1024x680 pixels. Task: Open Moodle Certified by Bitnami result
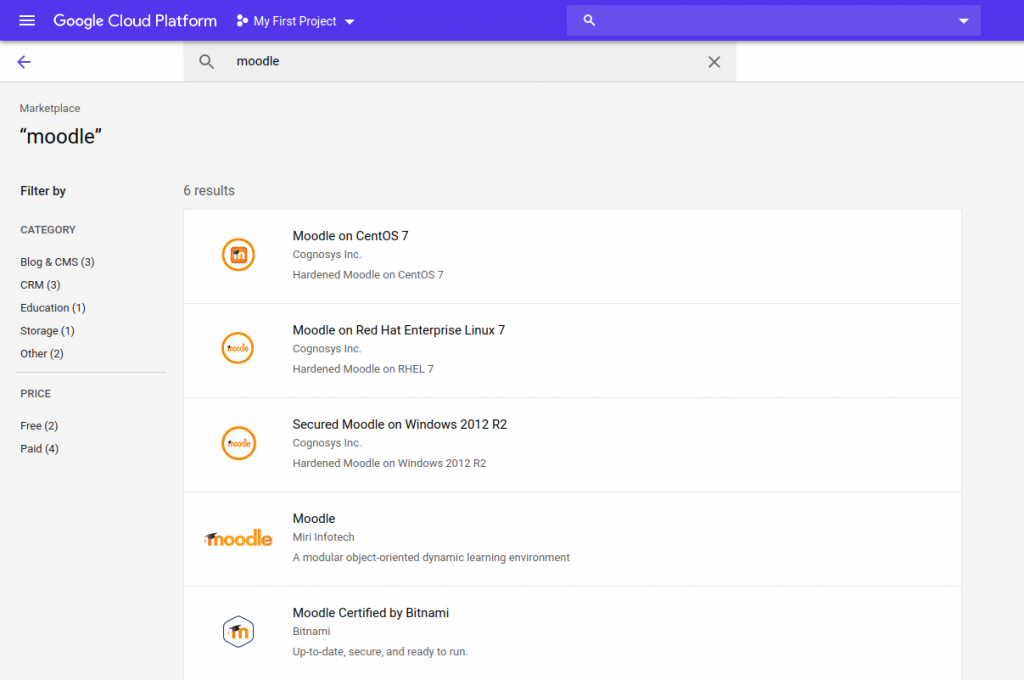(572, 632)
